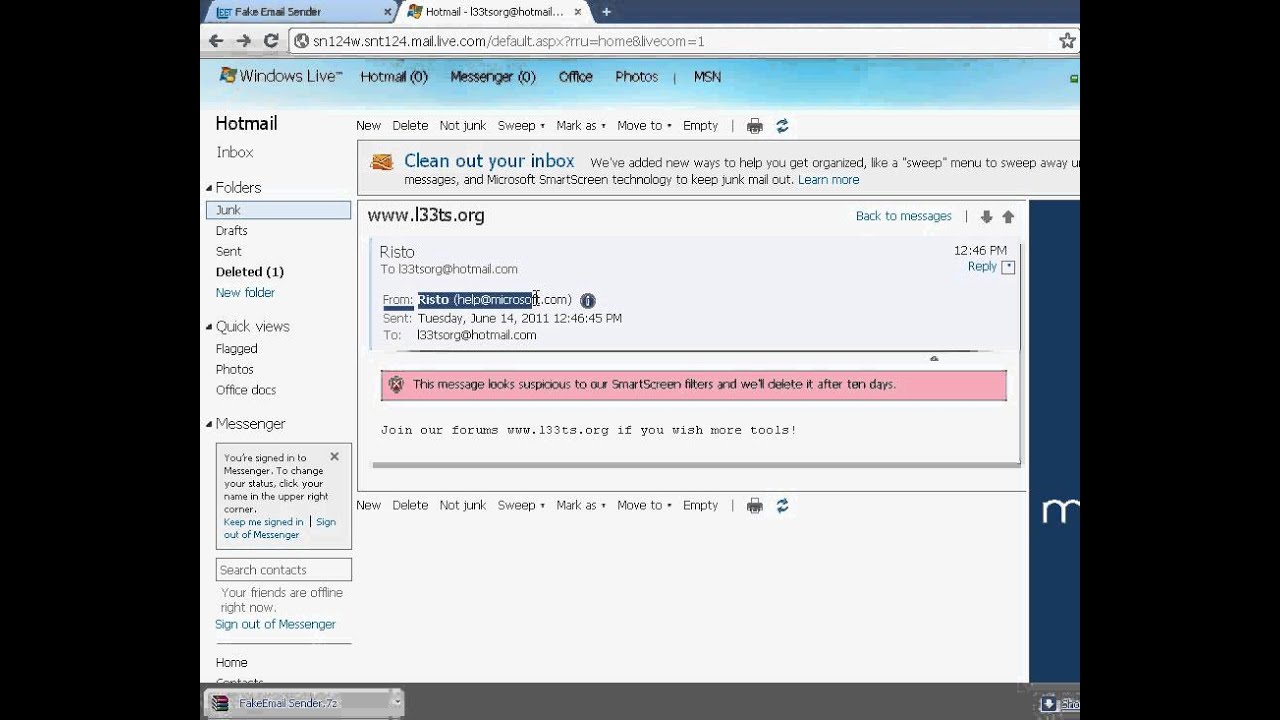Click bottom Delete button

(x=410, y=506)
